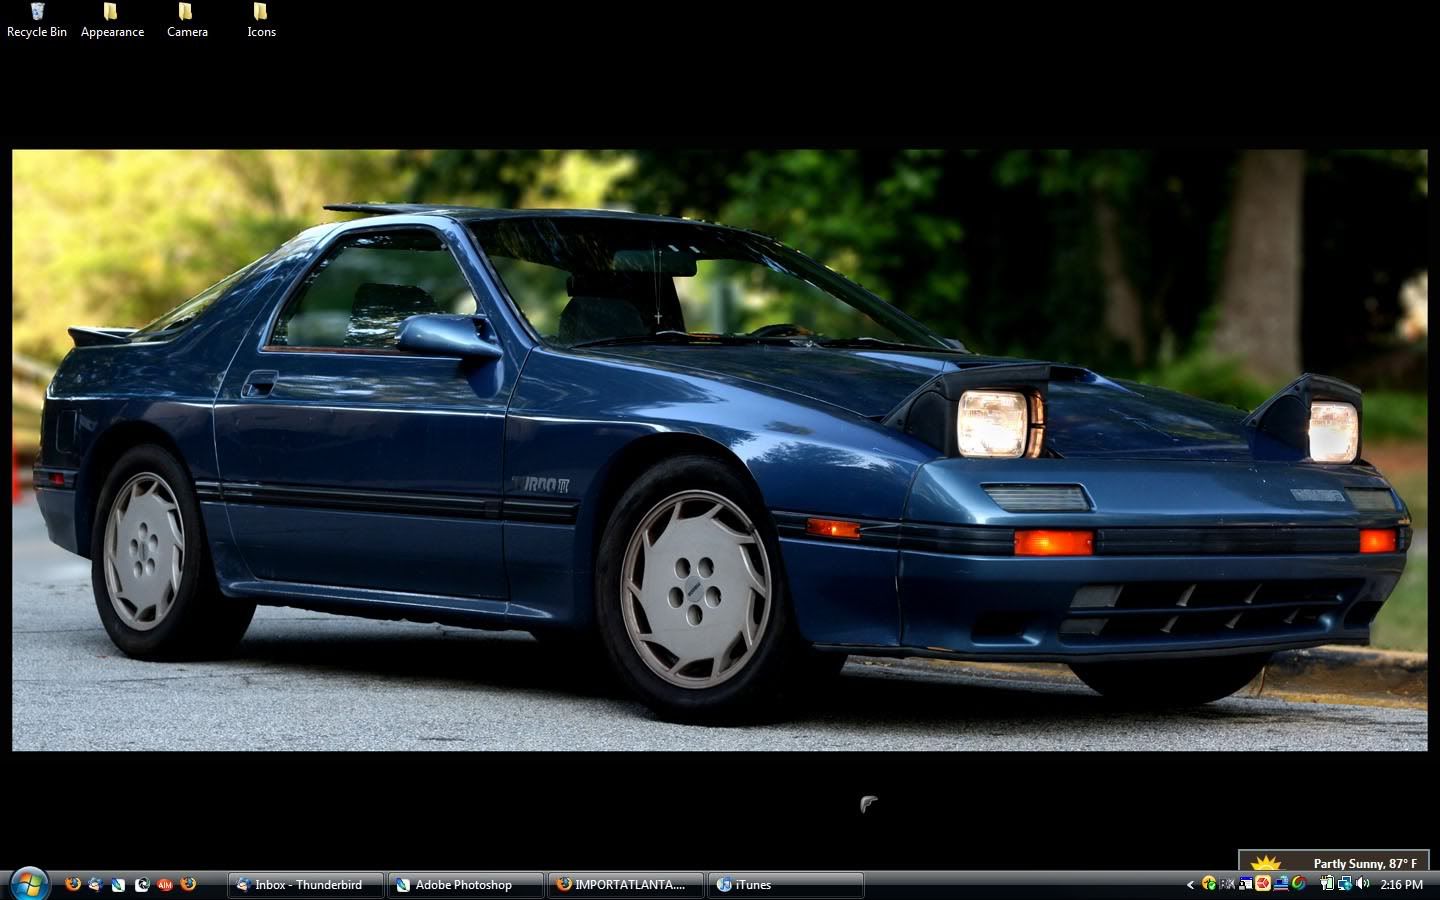Open the Camera folder on desktop
Screen dimensions: 1440x900
point(186,19)
